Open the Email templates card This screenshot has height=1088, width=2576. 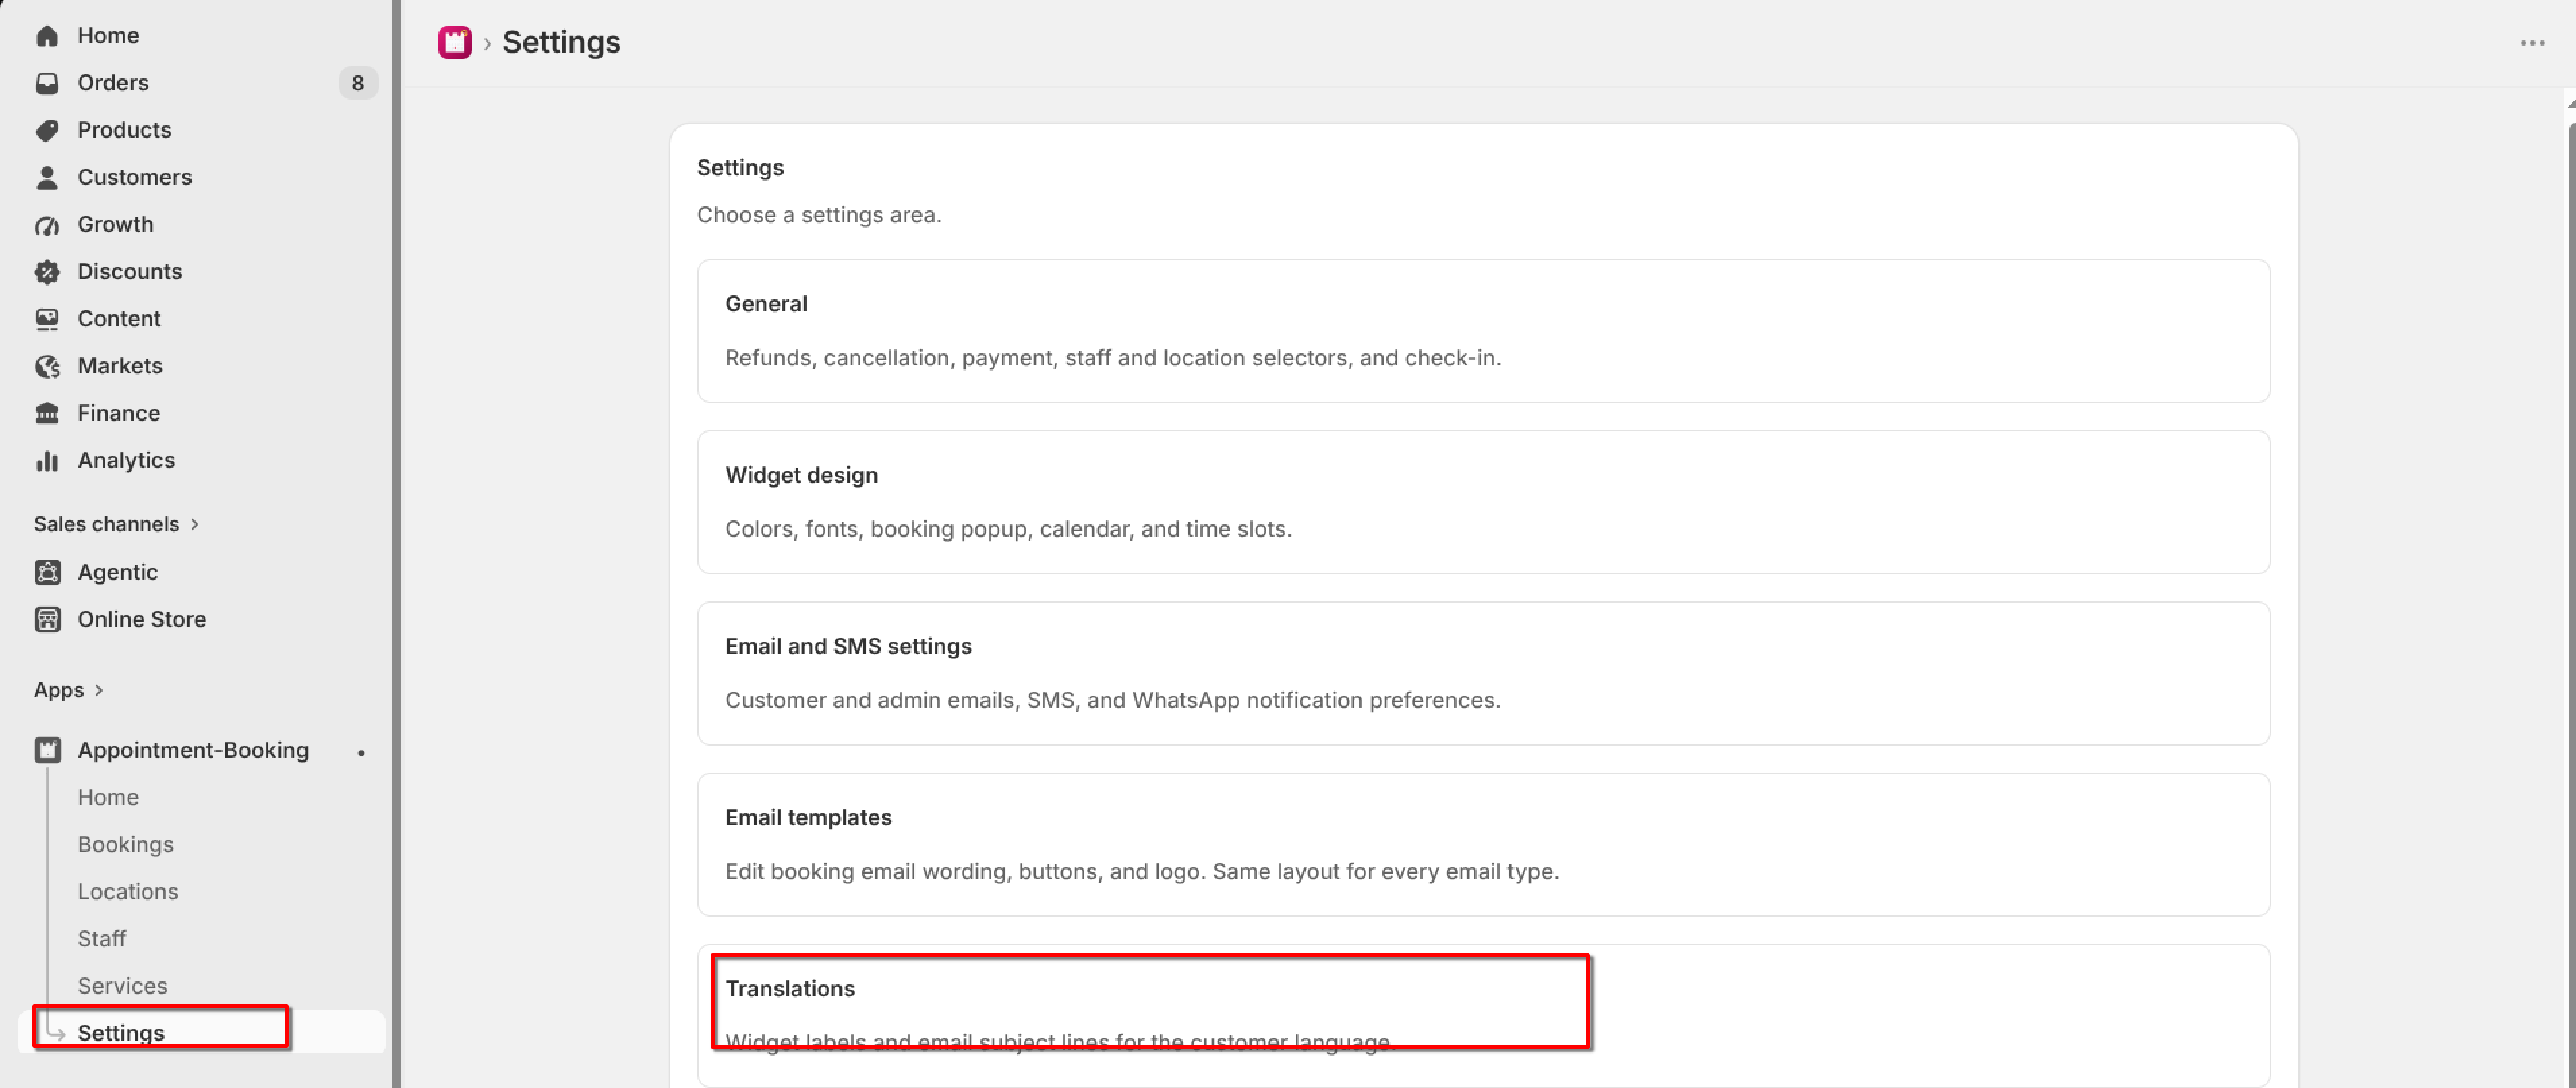coord(1483,844)
